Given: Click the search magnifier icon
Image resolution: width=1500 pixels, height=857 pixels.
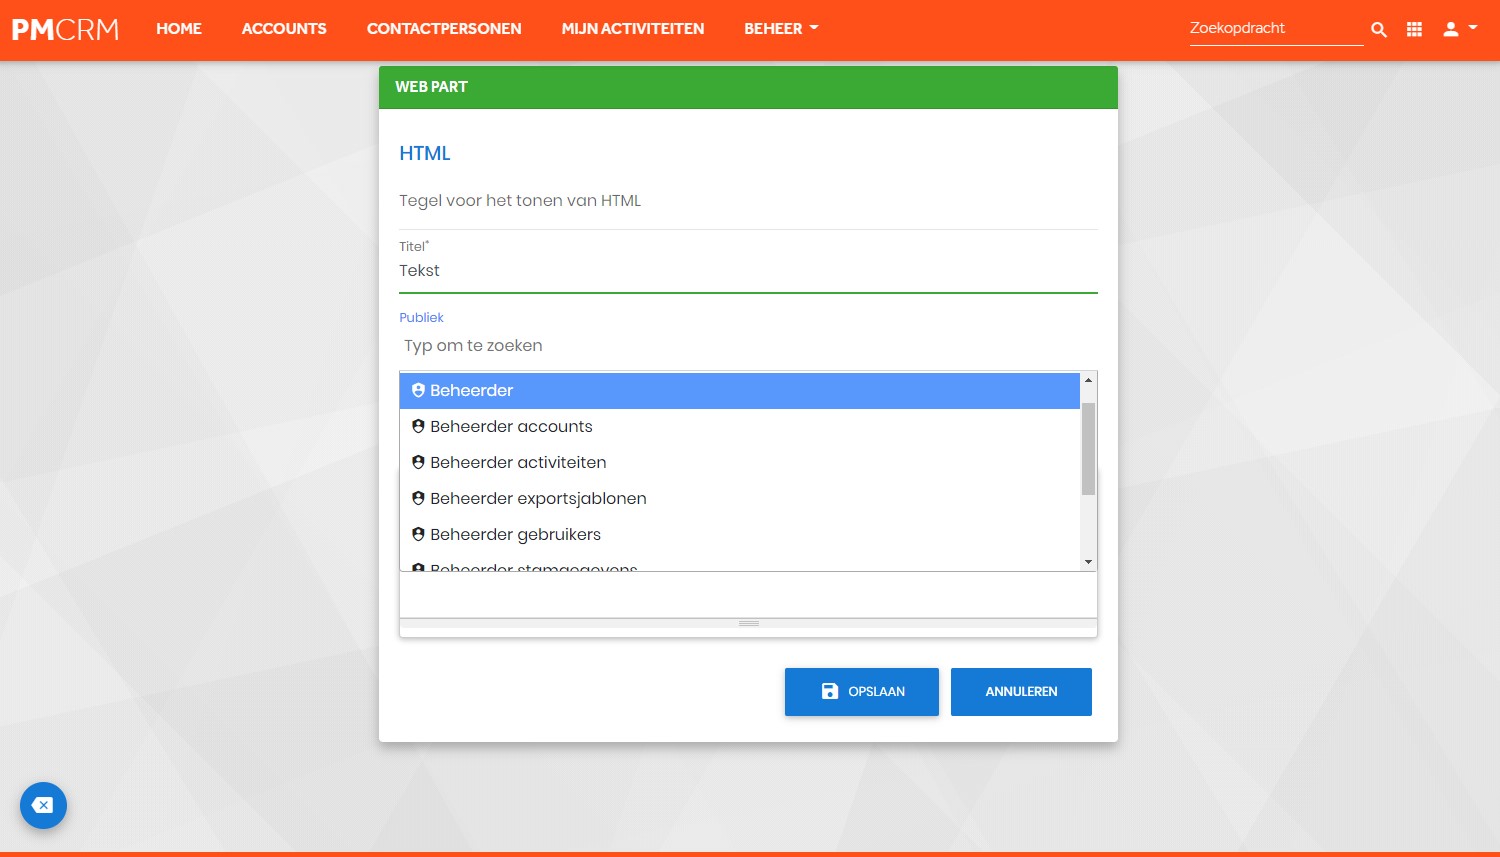Looking at the screenshot, I should click(1378, 30).
